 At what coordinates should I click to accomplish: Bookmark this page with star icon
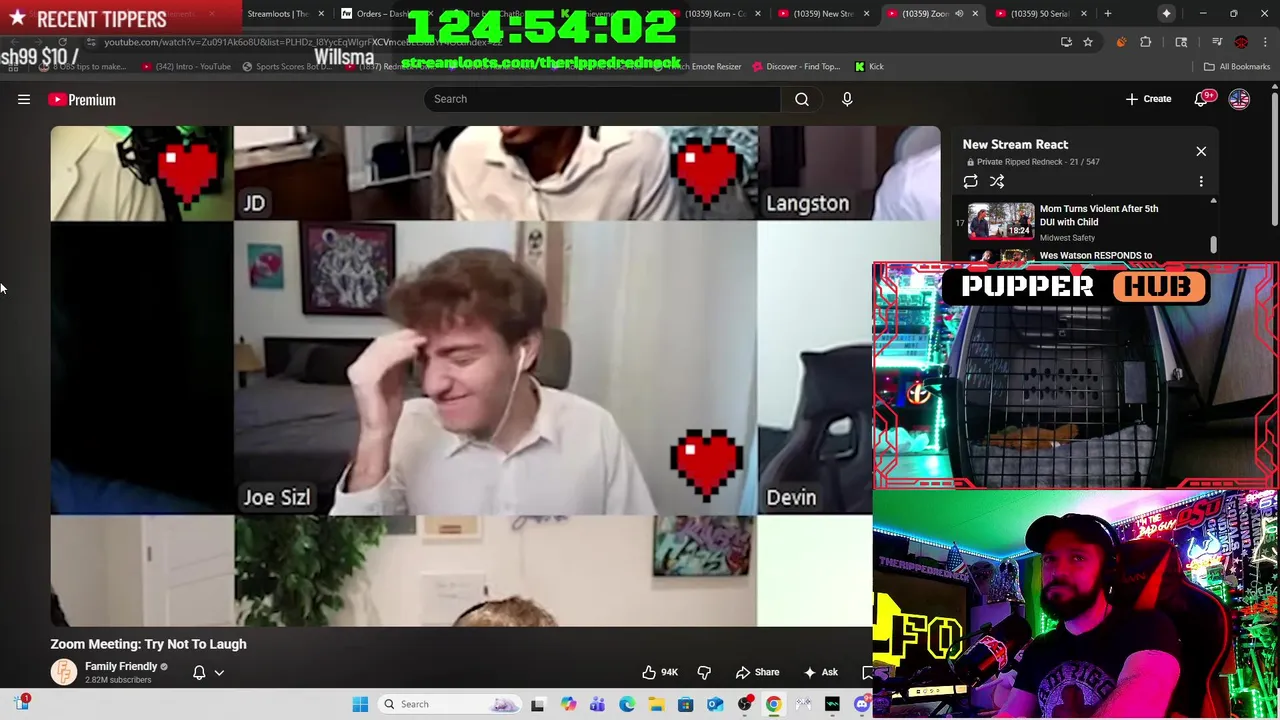[1088, 42]
